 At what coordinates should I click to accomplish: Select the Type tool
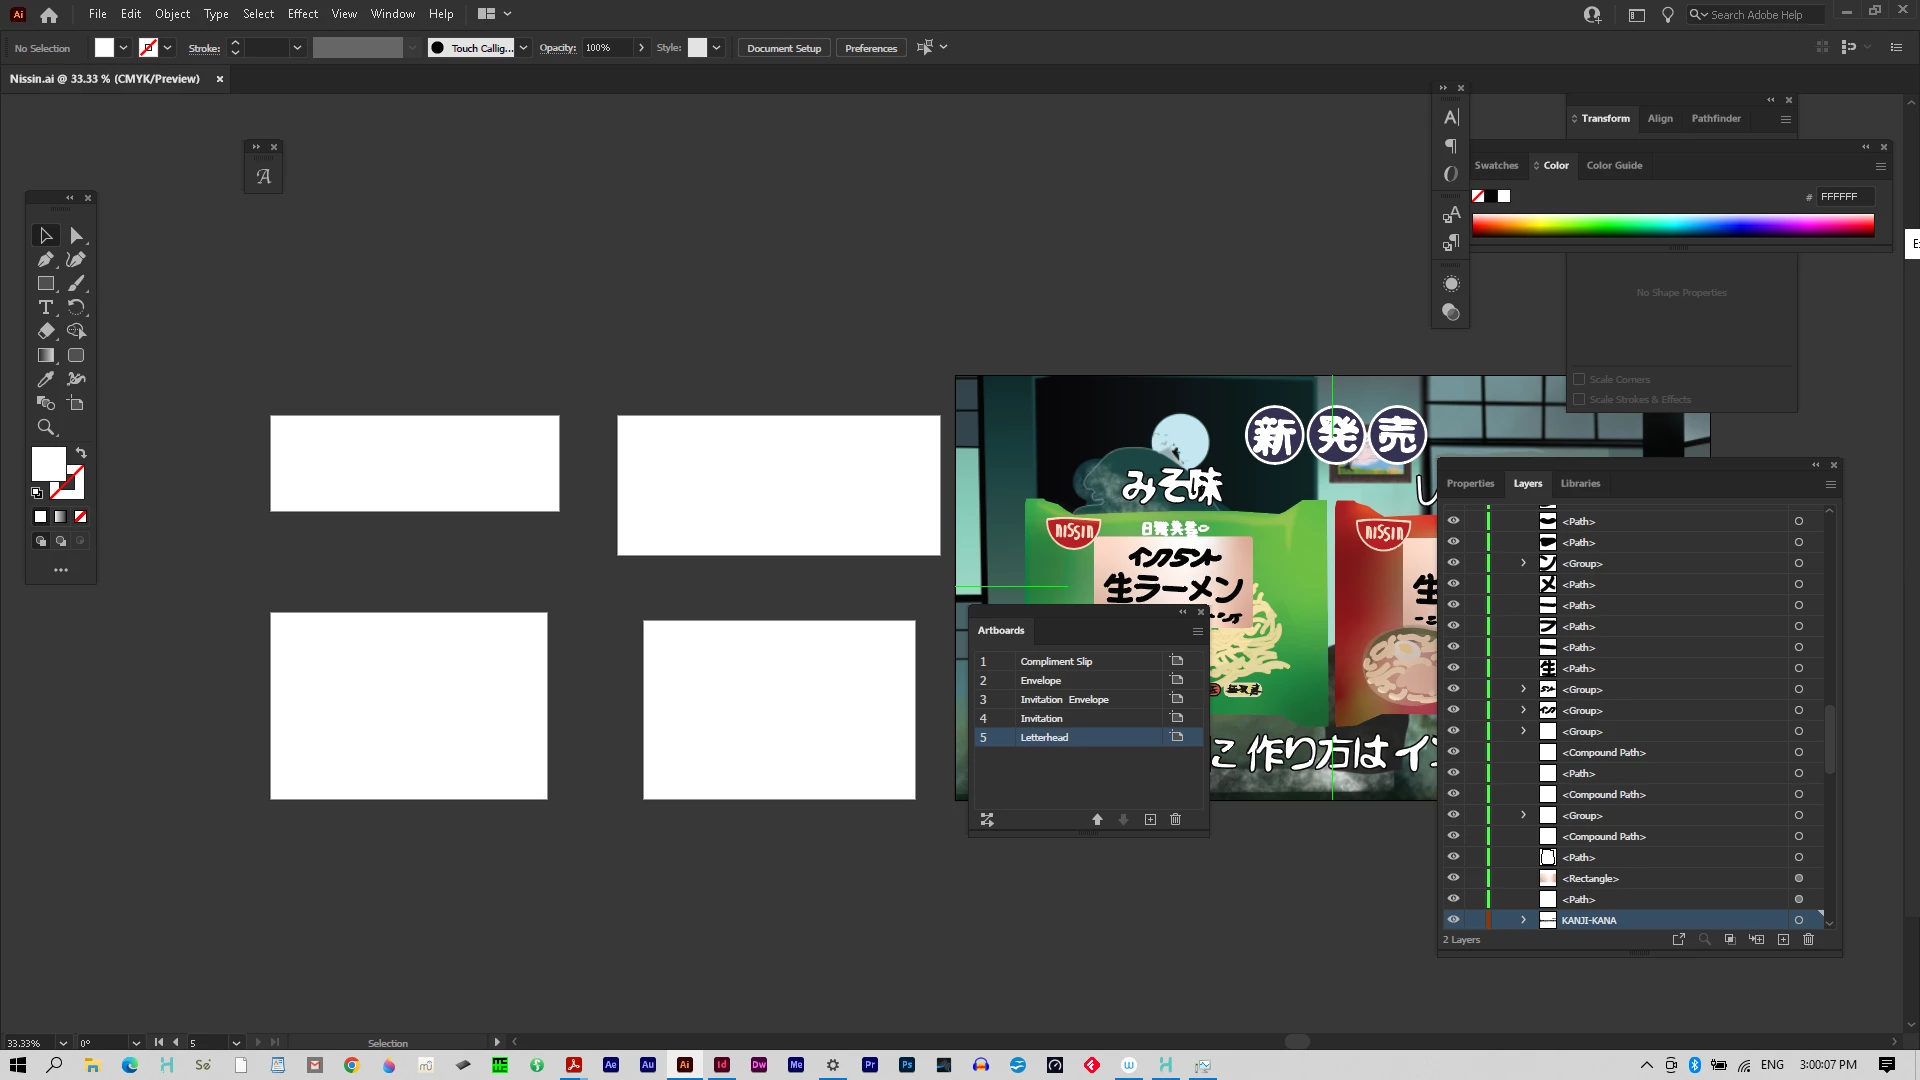pos(45,307)
